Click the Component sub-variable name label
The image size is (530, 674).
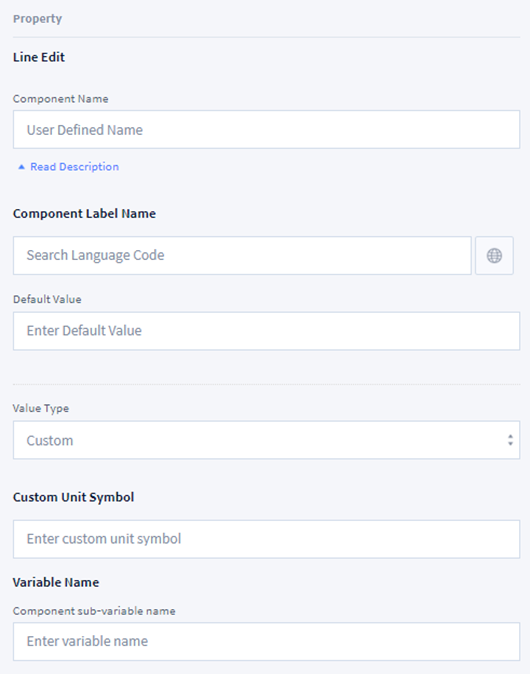click(94, 611)
